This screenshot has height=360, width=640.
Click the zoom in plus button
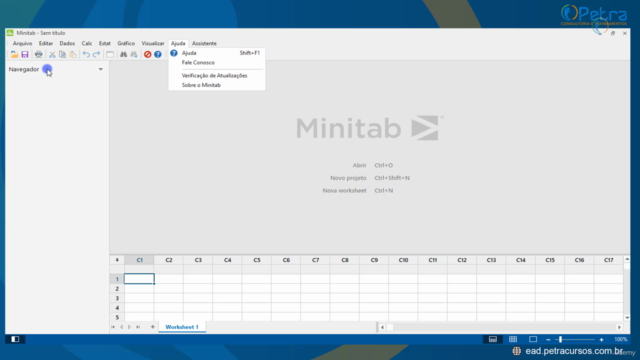click(601, 340)
